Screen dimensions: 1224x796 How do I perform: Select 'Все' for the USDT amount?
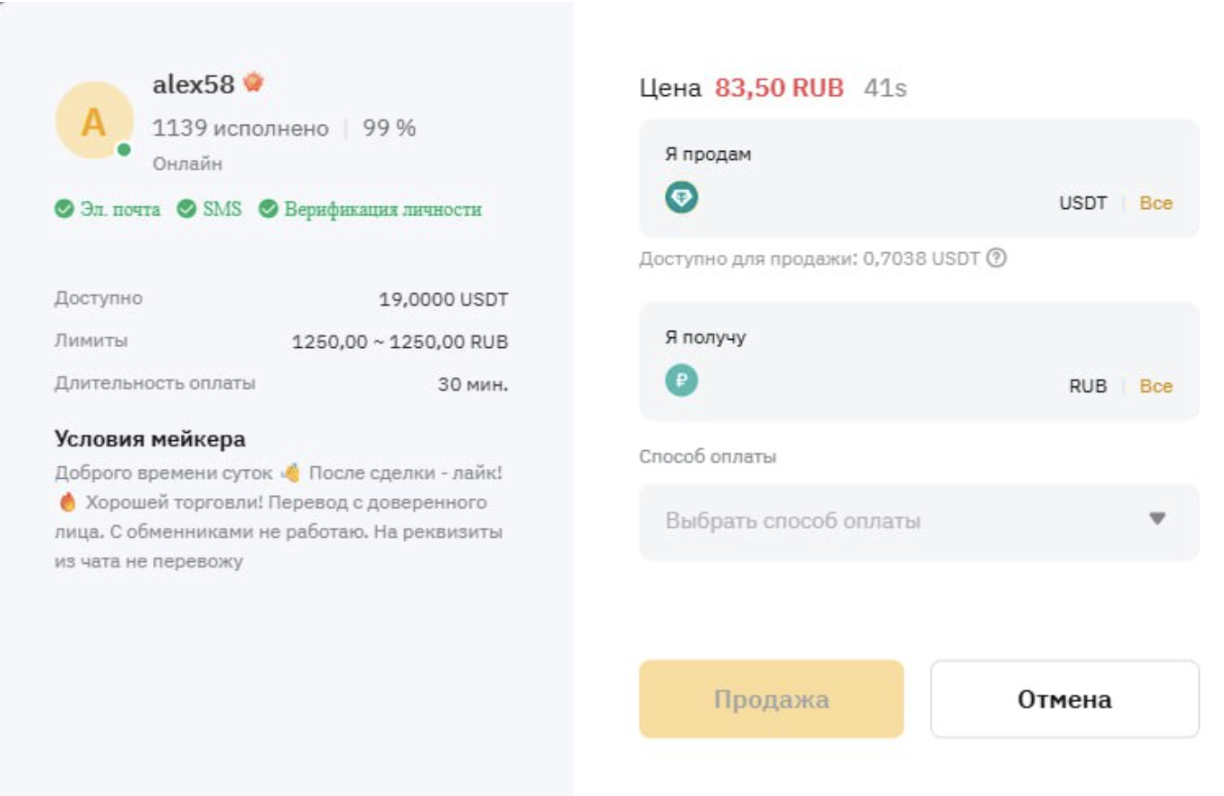point(1156,203)
